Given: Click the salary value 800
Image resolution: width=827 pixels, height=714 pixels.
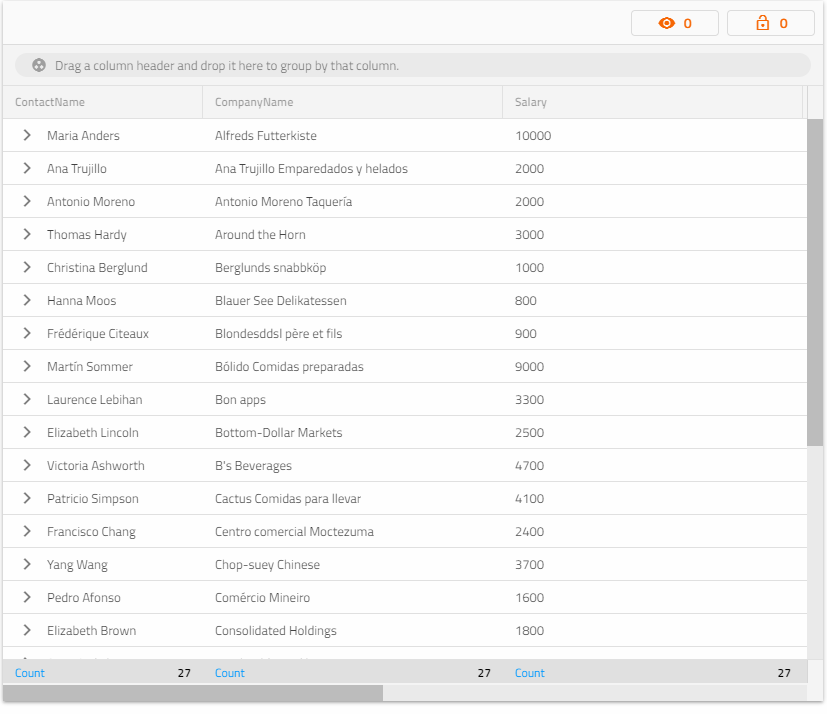Looking at the screenshot, I should click(525, 300).
